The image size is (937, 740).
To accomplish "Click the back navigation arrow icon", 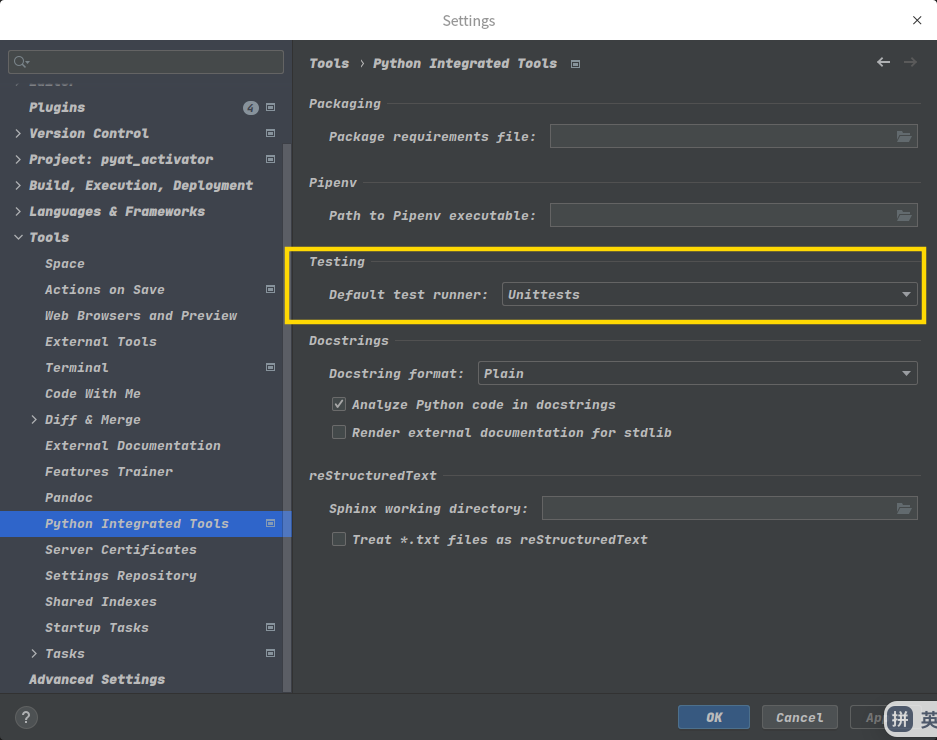I will pyautogui.click(x=883, y=62).
